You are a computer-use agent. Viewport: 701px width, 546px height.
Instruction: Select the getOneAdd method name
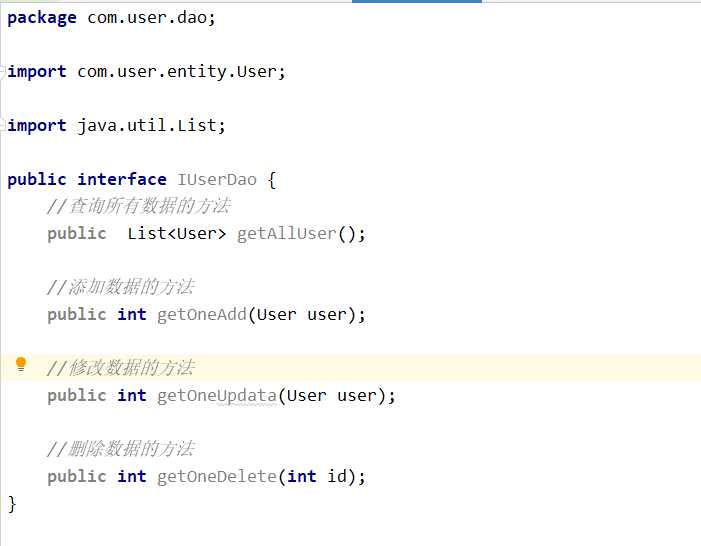coord(202,315)
